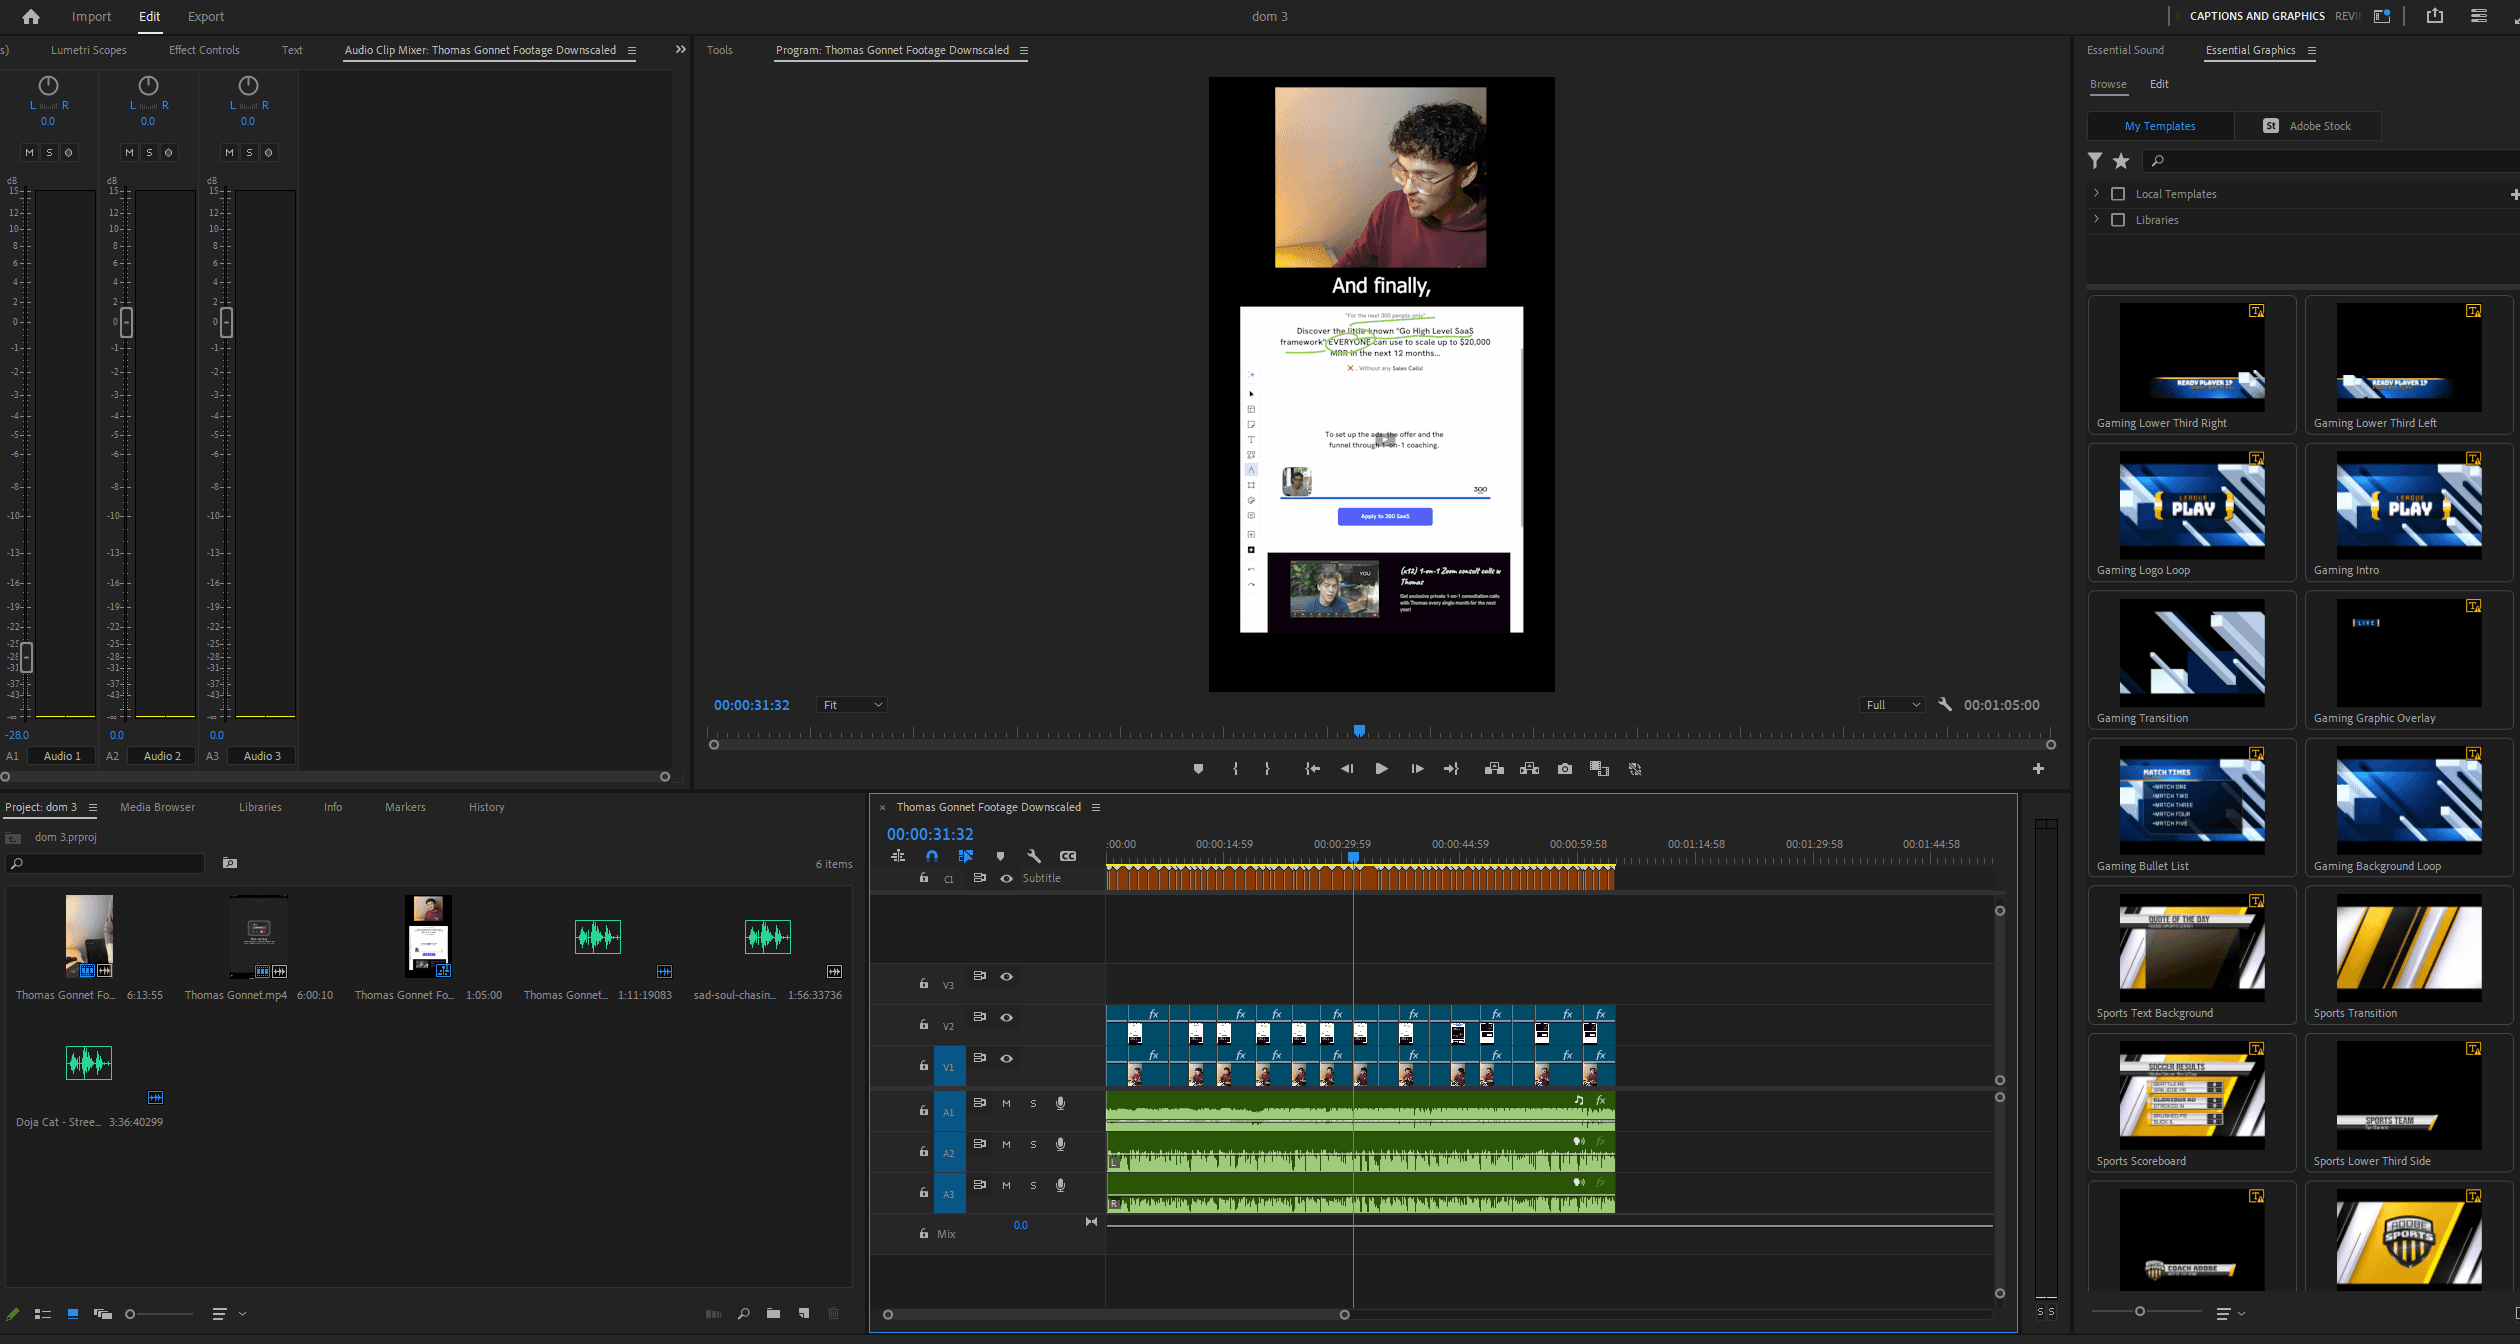Open the Export workspace tab
The width and height of the screenshot is (2520, 1344).
point(205,17)
